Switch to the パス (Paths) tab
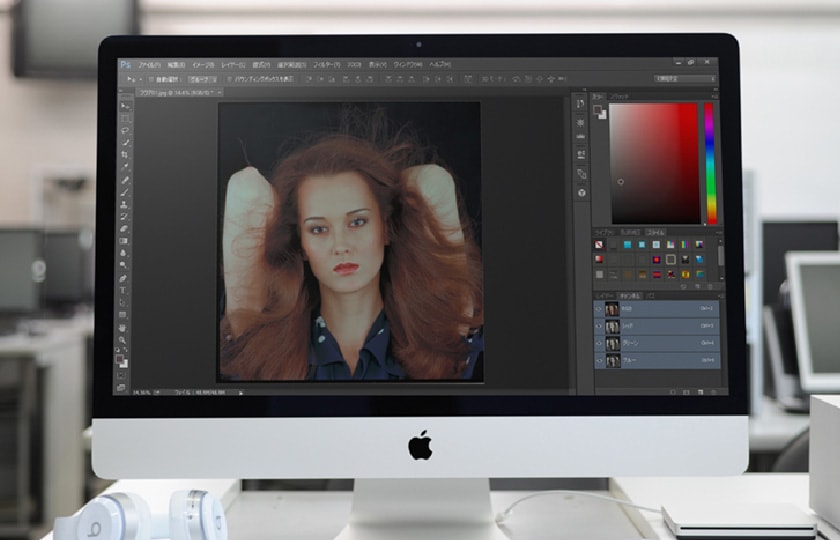This screenshot has height=540, width=840. [650, 296]
